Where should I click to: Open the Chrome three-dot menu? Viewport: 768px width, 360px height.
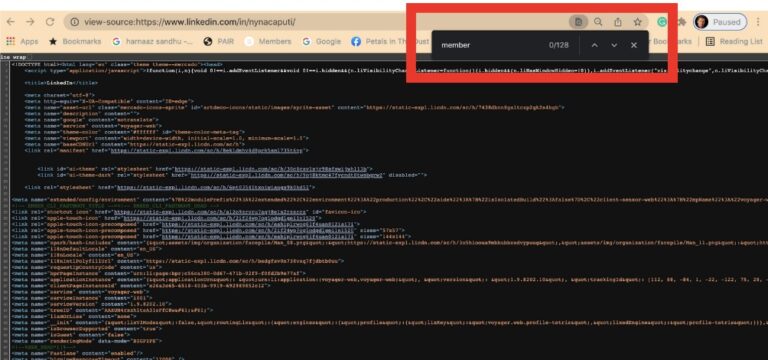759,22
